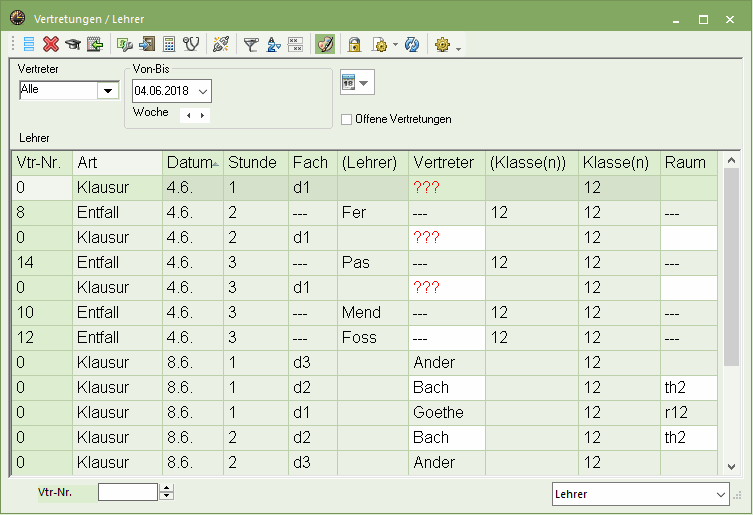Select the Vtr-Nr. 8 cell

point(42,212)
